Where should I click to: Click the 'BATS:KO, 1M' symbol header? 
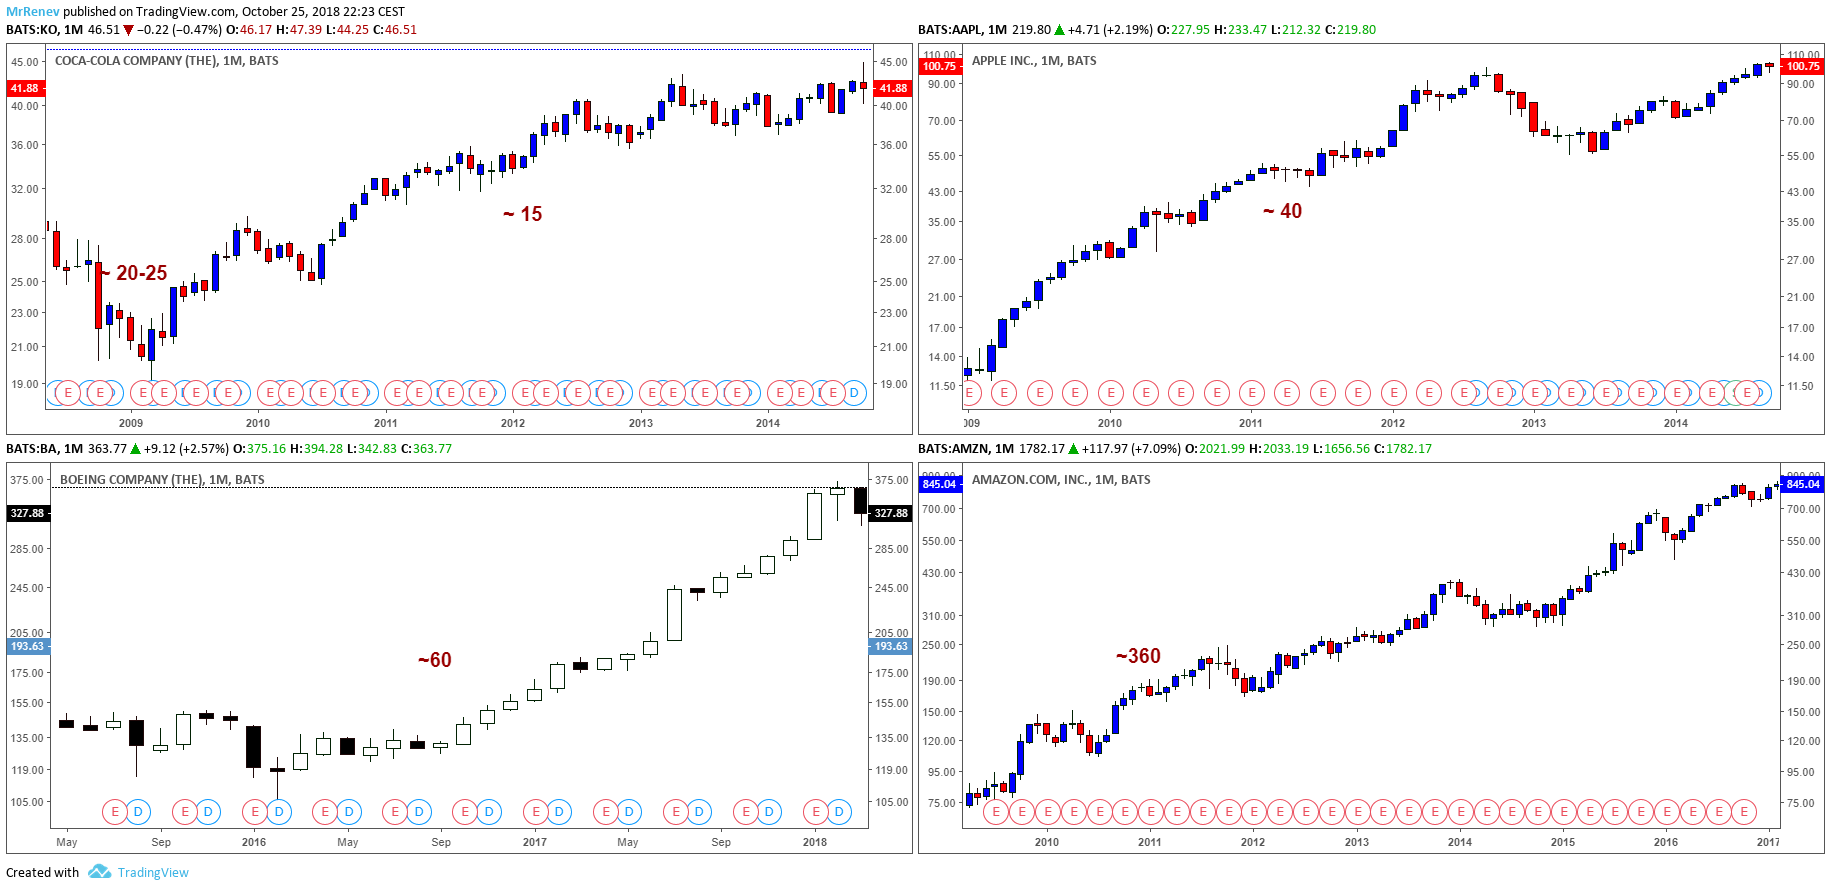44,30
